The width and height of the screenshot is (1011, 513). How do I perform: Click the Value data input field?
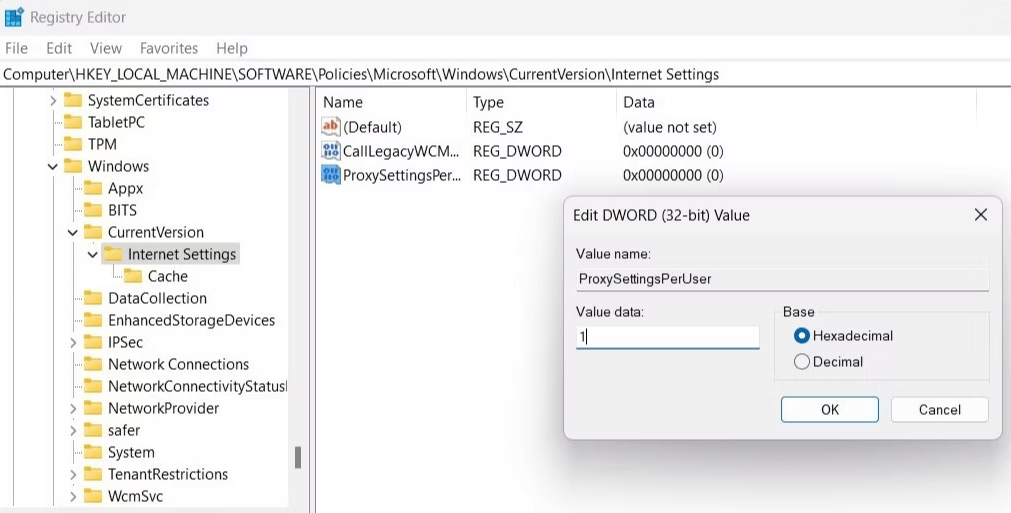[667, 336]
